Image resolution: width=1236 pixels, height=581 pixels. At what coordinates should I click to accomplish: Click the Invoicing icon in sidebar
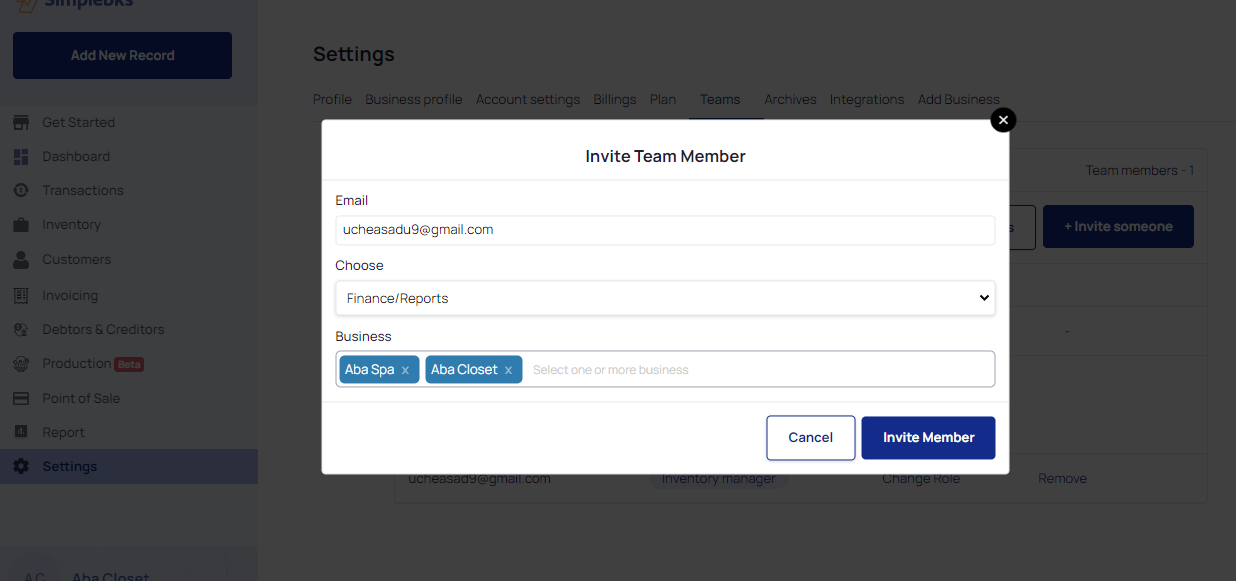(21, 296)
